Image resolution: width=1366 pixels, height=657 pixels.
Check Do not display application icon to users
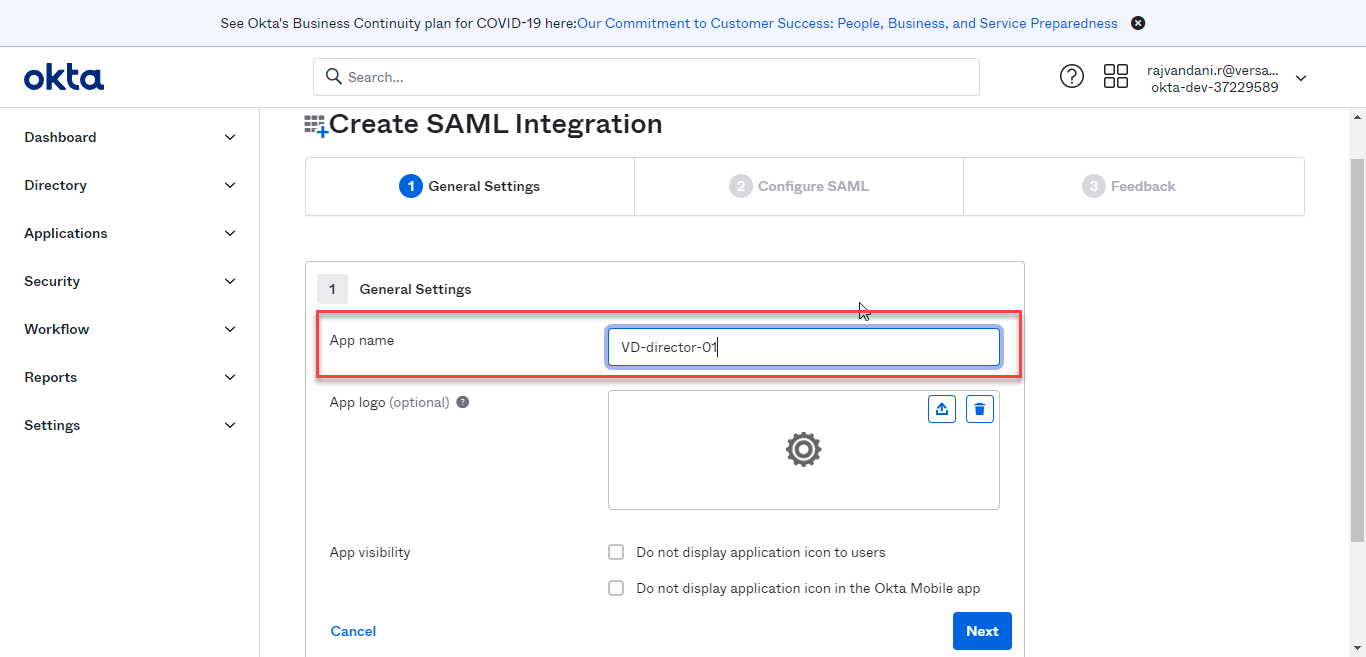pyautogui.click(x=616, y=552)
